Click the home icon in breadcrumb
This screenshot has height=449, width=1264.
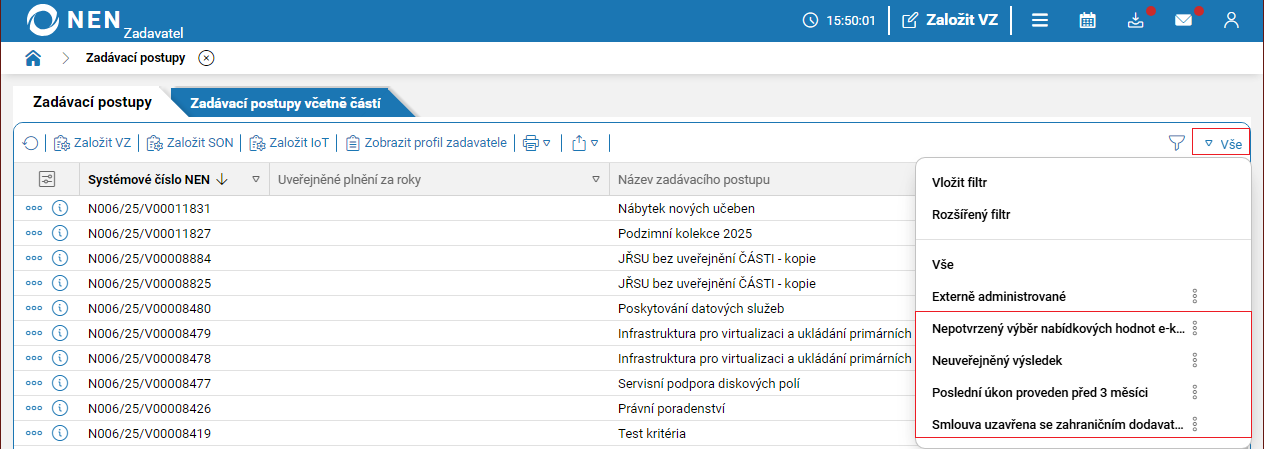(33, 58)
